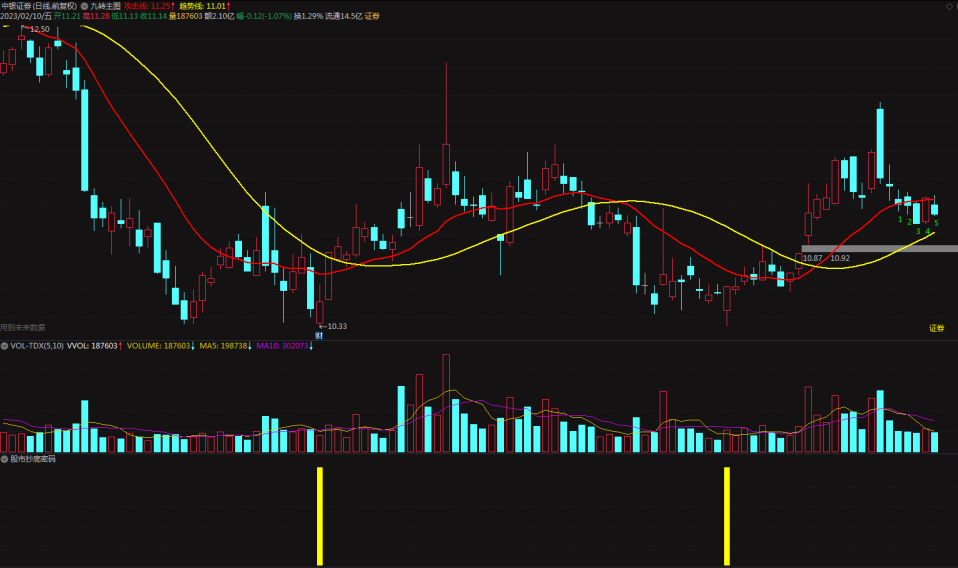Click the MA5: 198738 readout
958x568 pixels.
pos(225,346)
